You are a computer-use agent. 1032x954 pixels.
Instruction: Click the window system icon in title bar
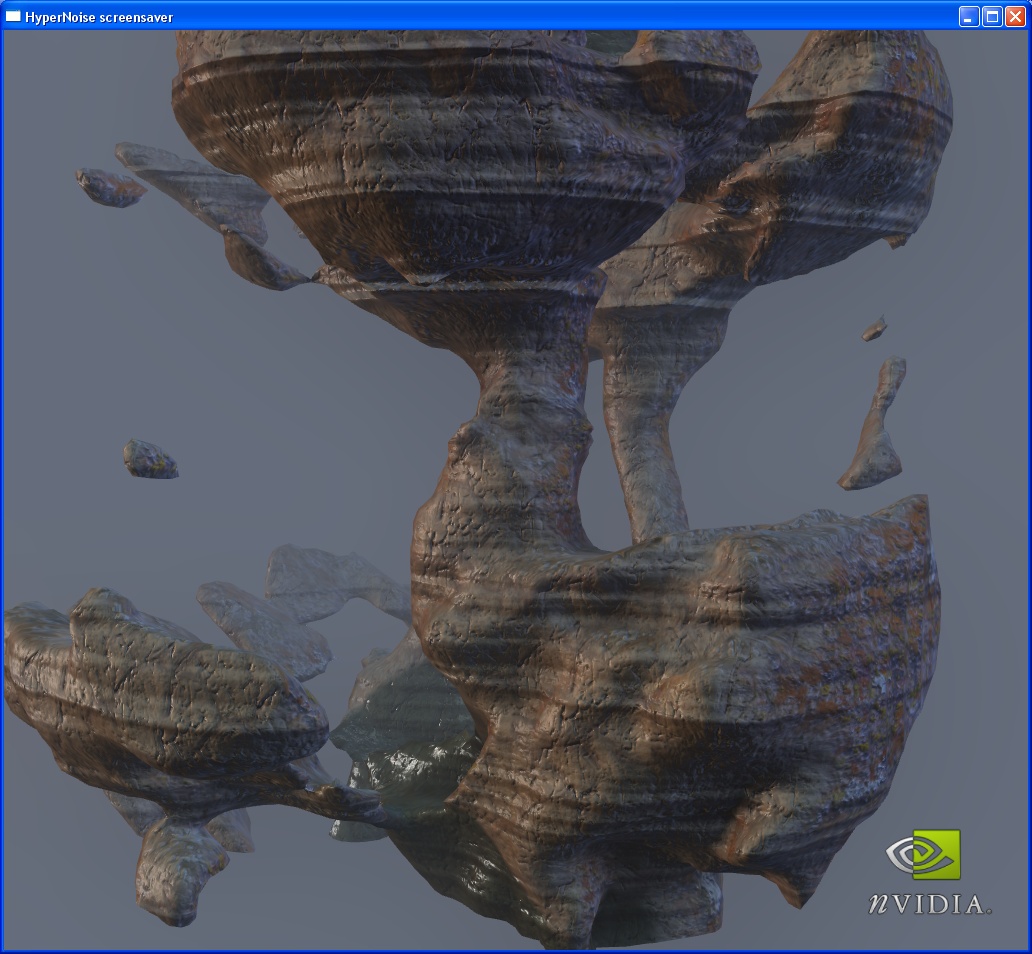tap(14, 16)
